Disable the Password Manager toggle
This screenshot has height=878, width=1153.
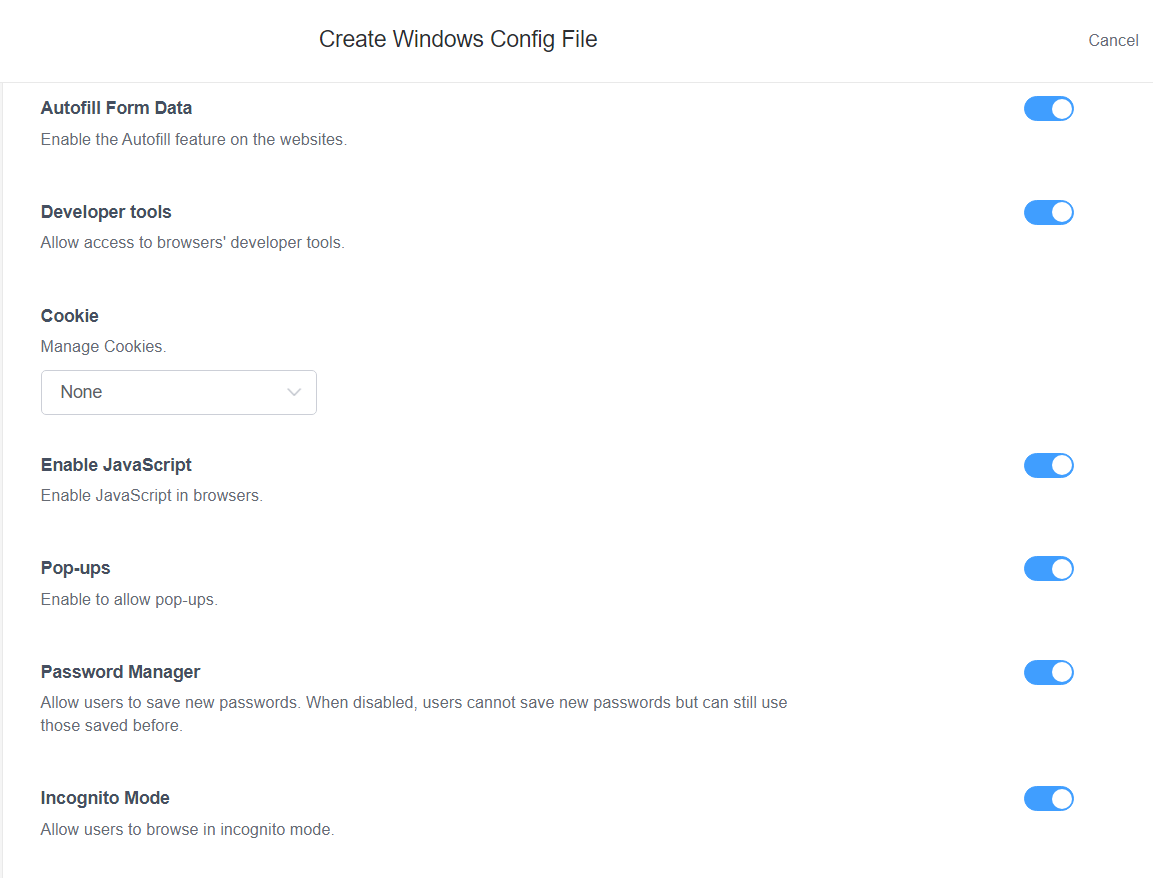(1048, 672)
